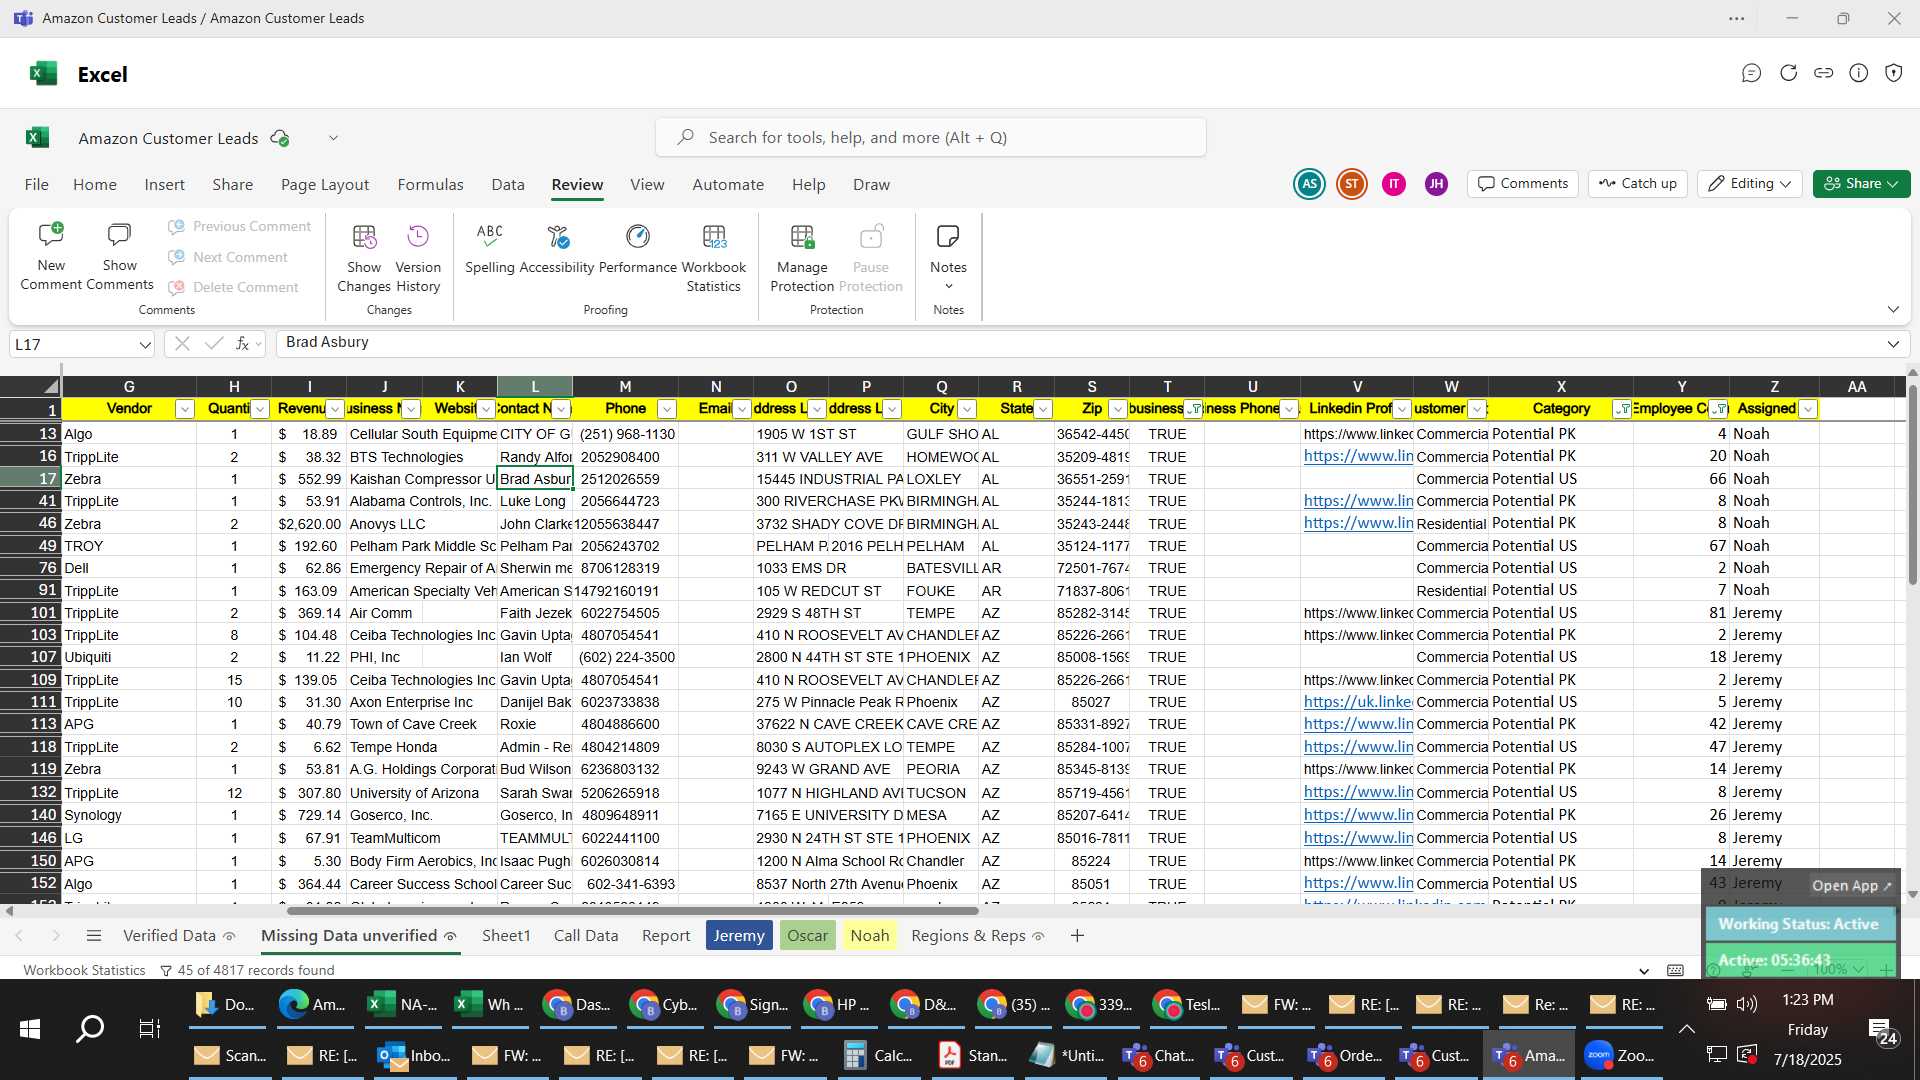1920x1080 pixels.
Task: Click the AS collaborator avatar
Action: pos(1309,184)
